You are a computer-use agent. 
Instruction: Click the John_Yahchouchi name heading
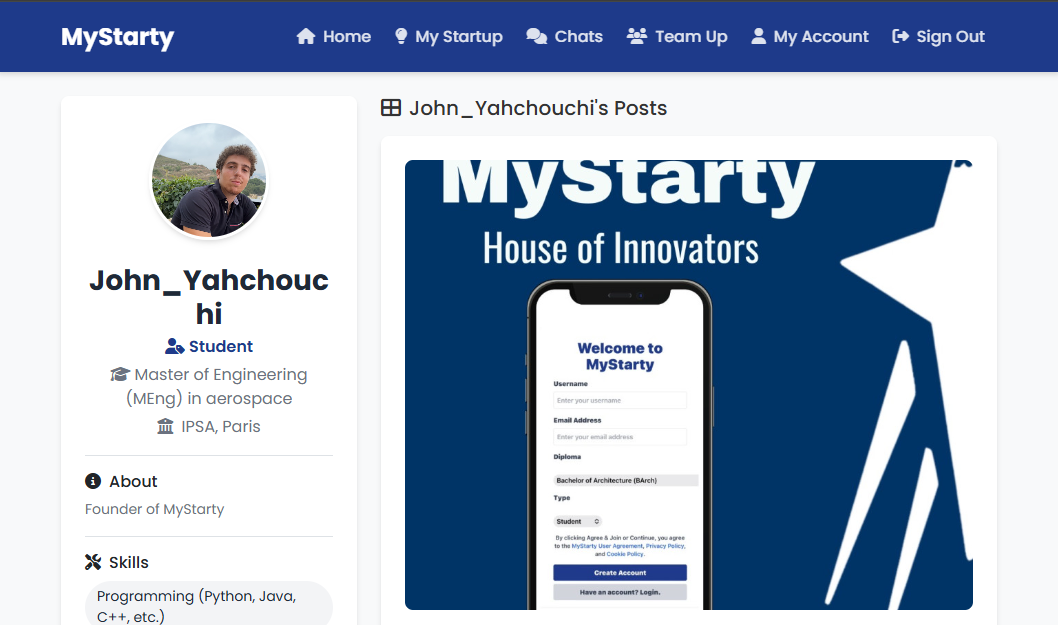[209, 296]
